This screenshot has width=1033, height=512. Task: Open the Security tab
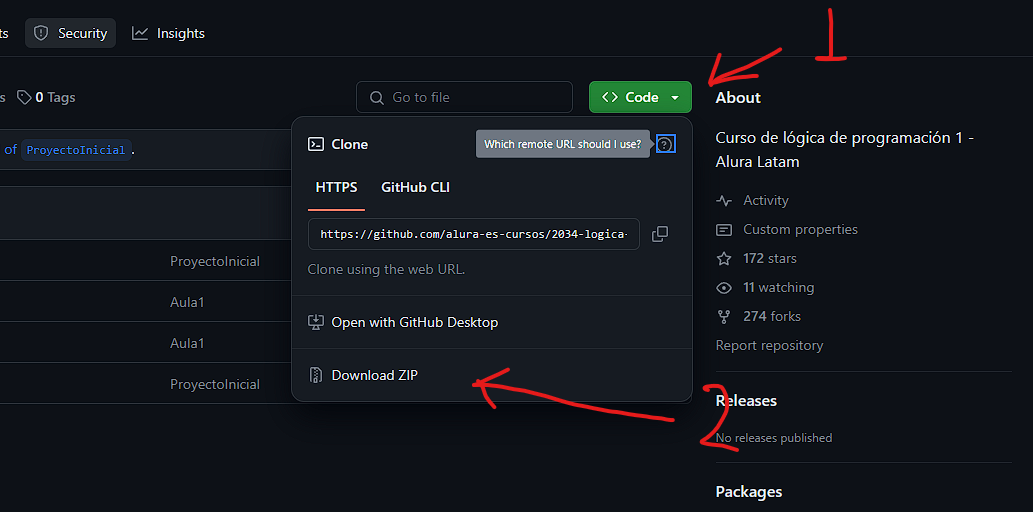(x=70, y=34)
